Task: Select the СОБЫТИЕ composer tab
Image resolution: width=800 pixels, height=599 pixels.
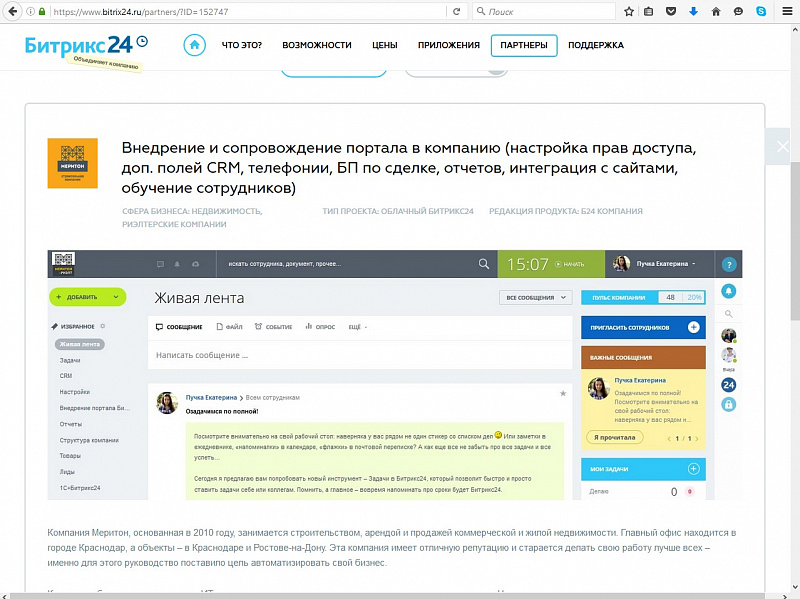Action: click(273, 327)
